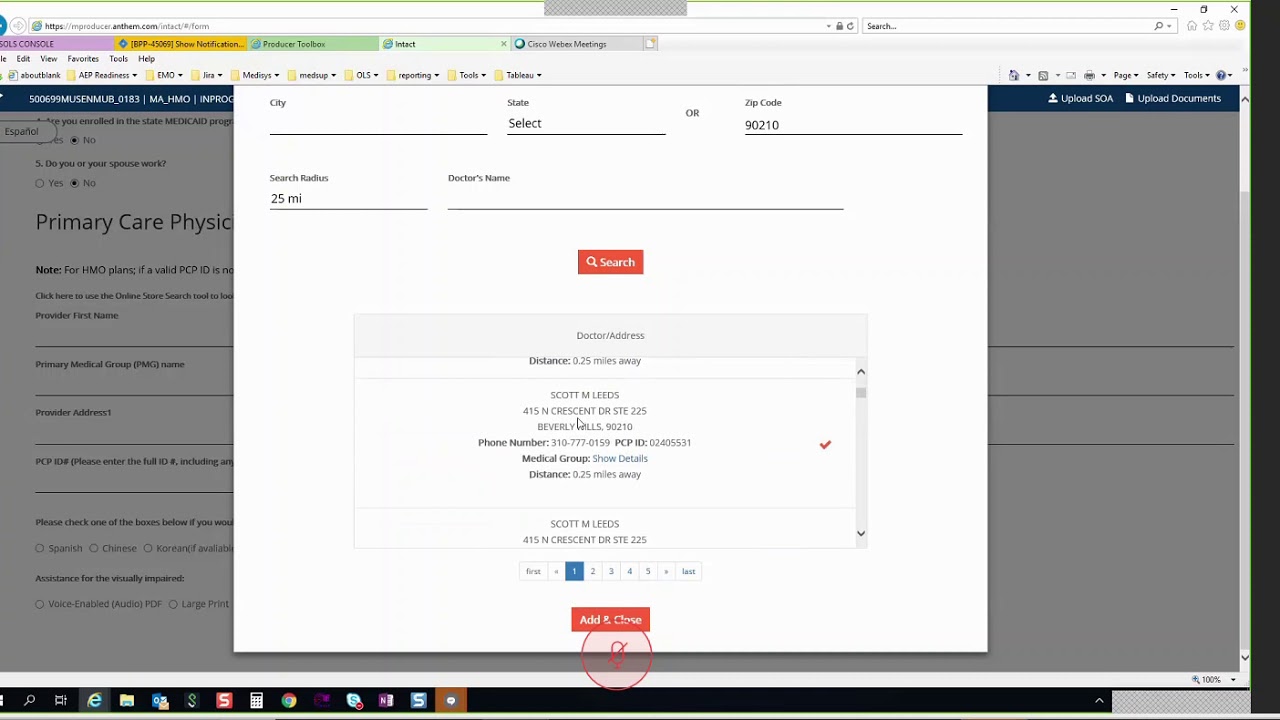Click the page scrollbar down arrow
The image size is (1280, 720).
click(x=1245, y=657)
